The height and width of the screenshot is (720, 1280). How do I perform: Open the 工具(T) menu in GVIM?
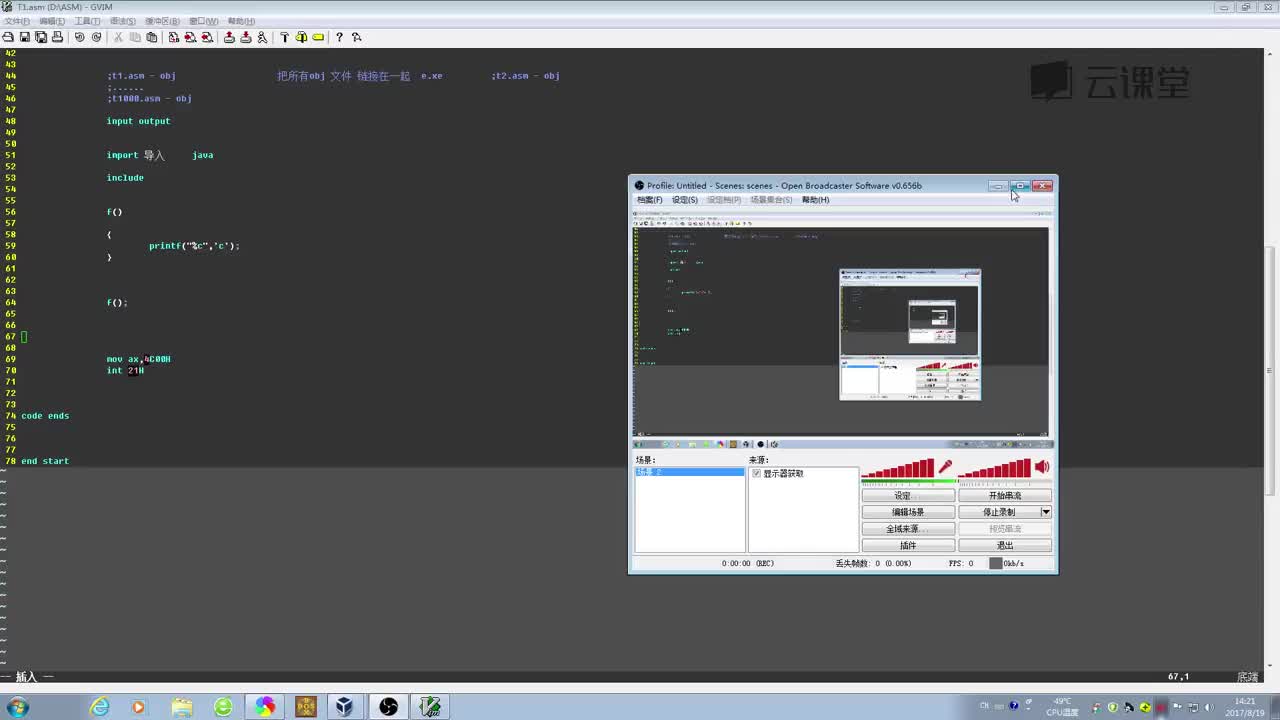[87, 21]
